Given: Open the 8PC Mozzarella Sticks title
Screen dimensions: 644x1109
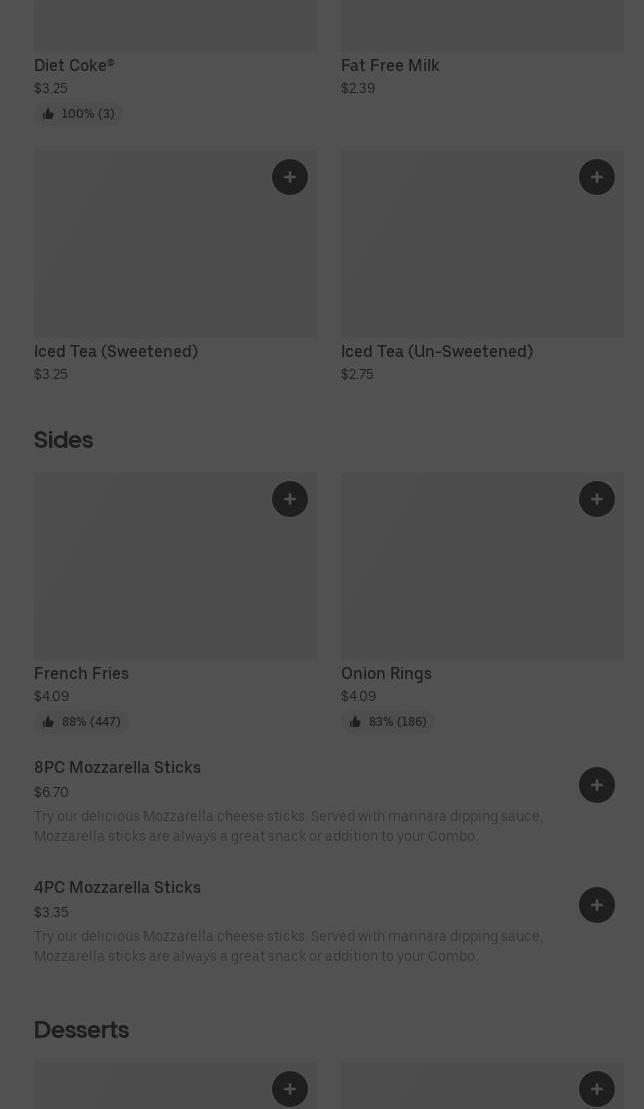Looking at the screenshot, I should pos(117,768).
